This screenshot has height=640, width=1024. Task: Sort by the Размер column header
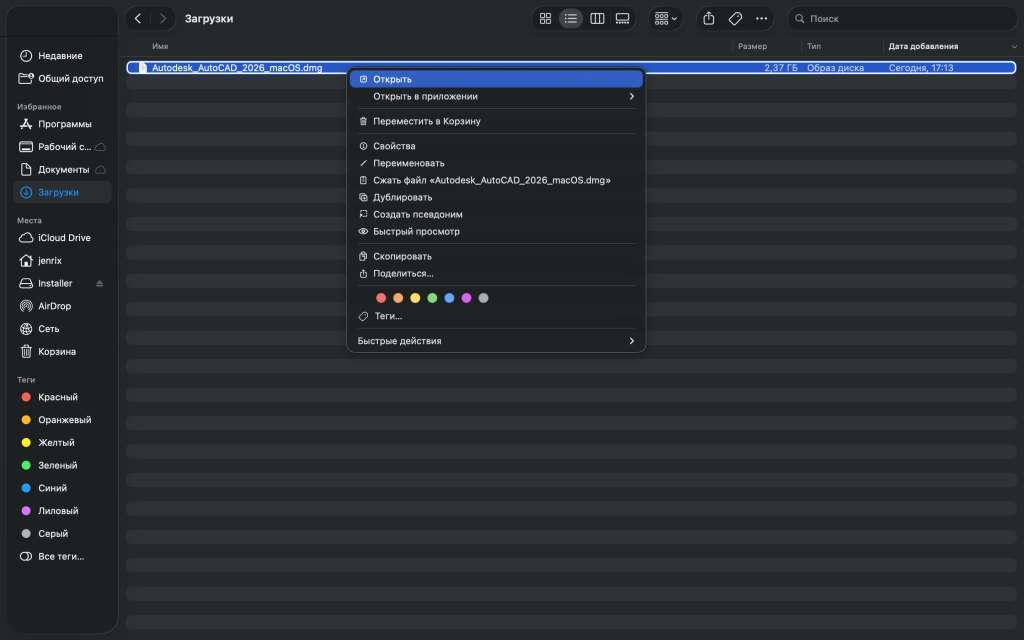[752, 46]
